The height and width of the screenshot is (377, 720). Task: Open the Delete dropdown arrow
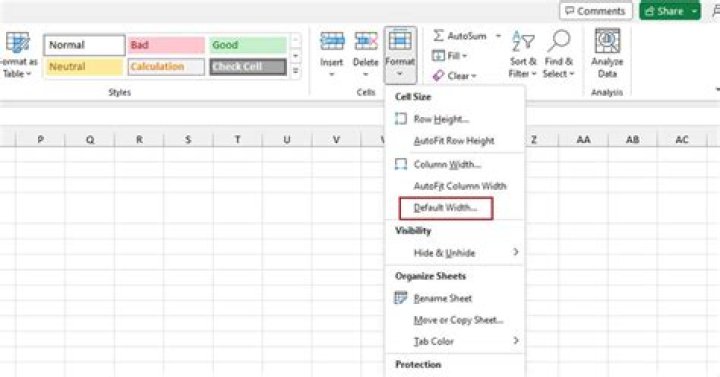coord(366,74)
